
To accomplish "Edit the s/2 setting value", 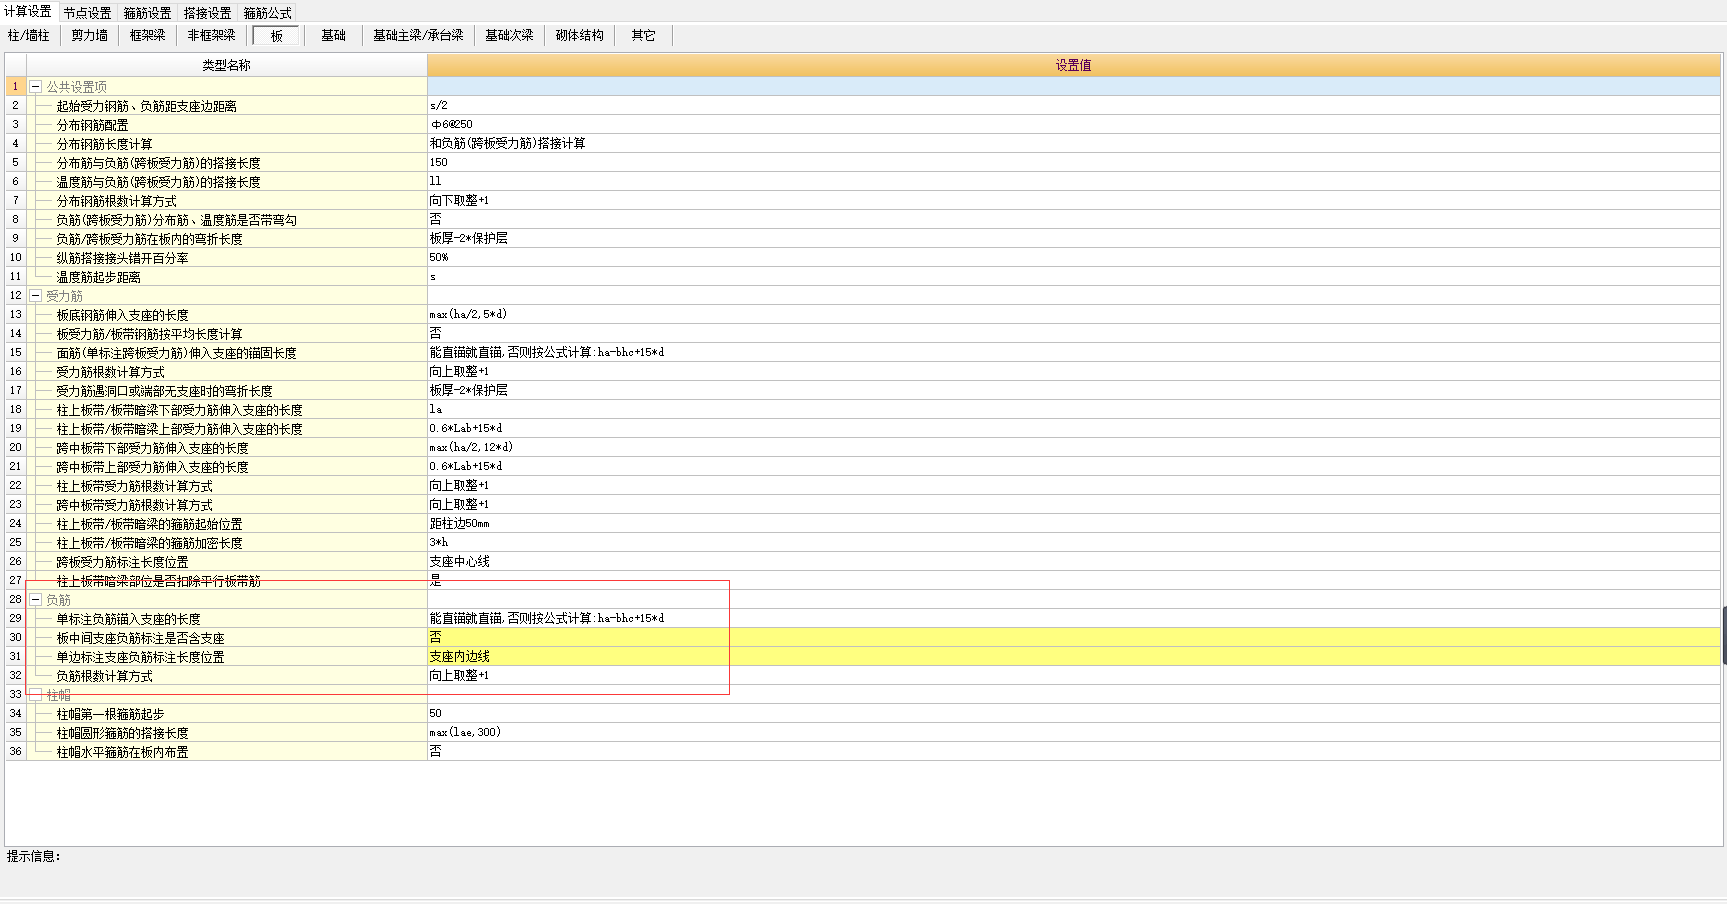I will pyautogui.click(x=1074, y=106).
